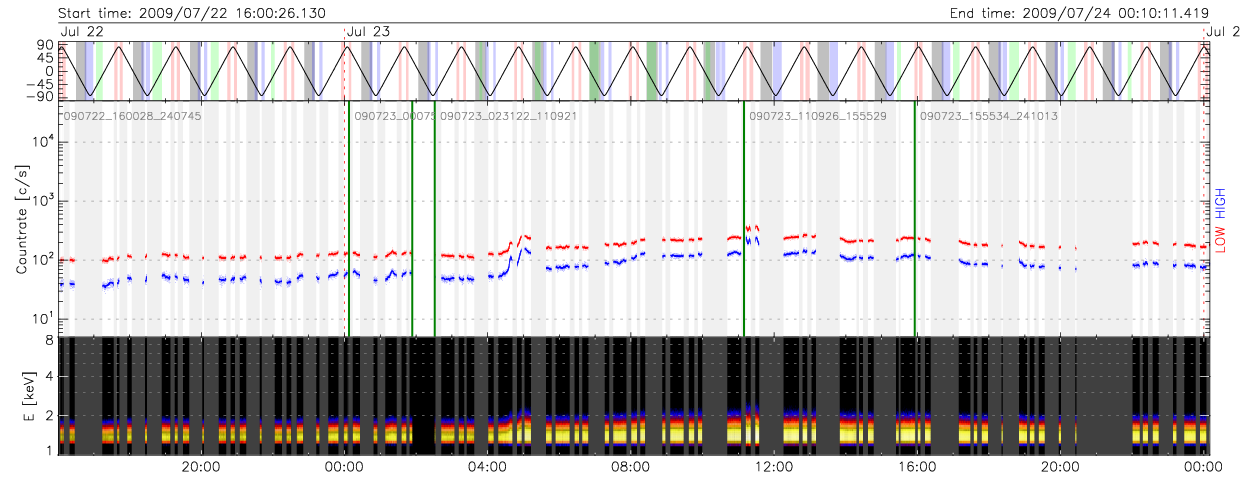Click the red LOW legend label
Viewport: 1240px width, 480px height.
click(1220, 238)
